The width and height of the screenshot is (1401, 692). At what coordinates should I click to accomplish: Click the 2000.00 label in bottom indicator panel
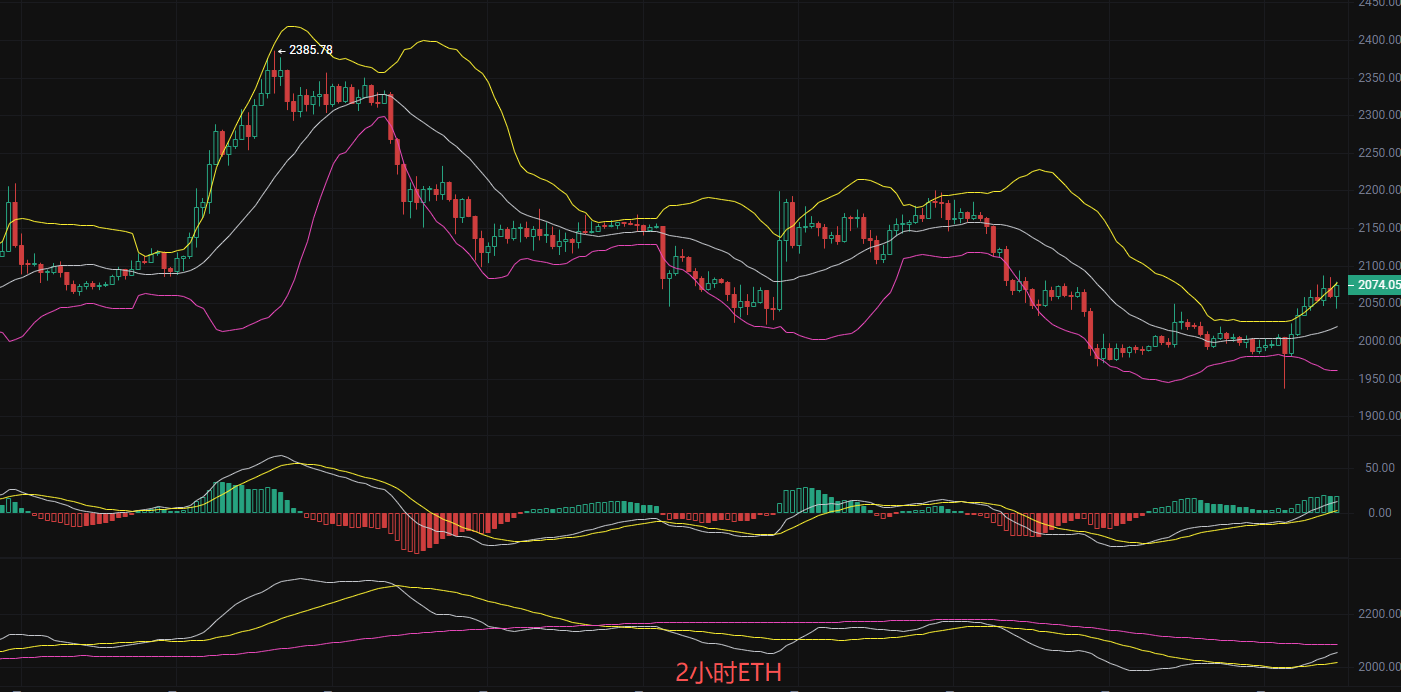tap(1378, 667)
